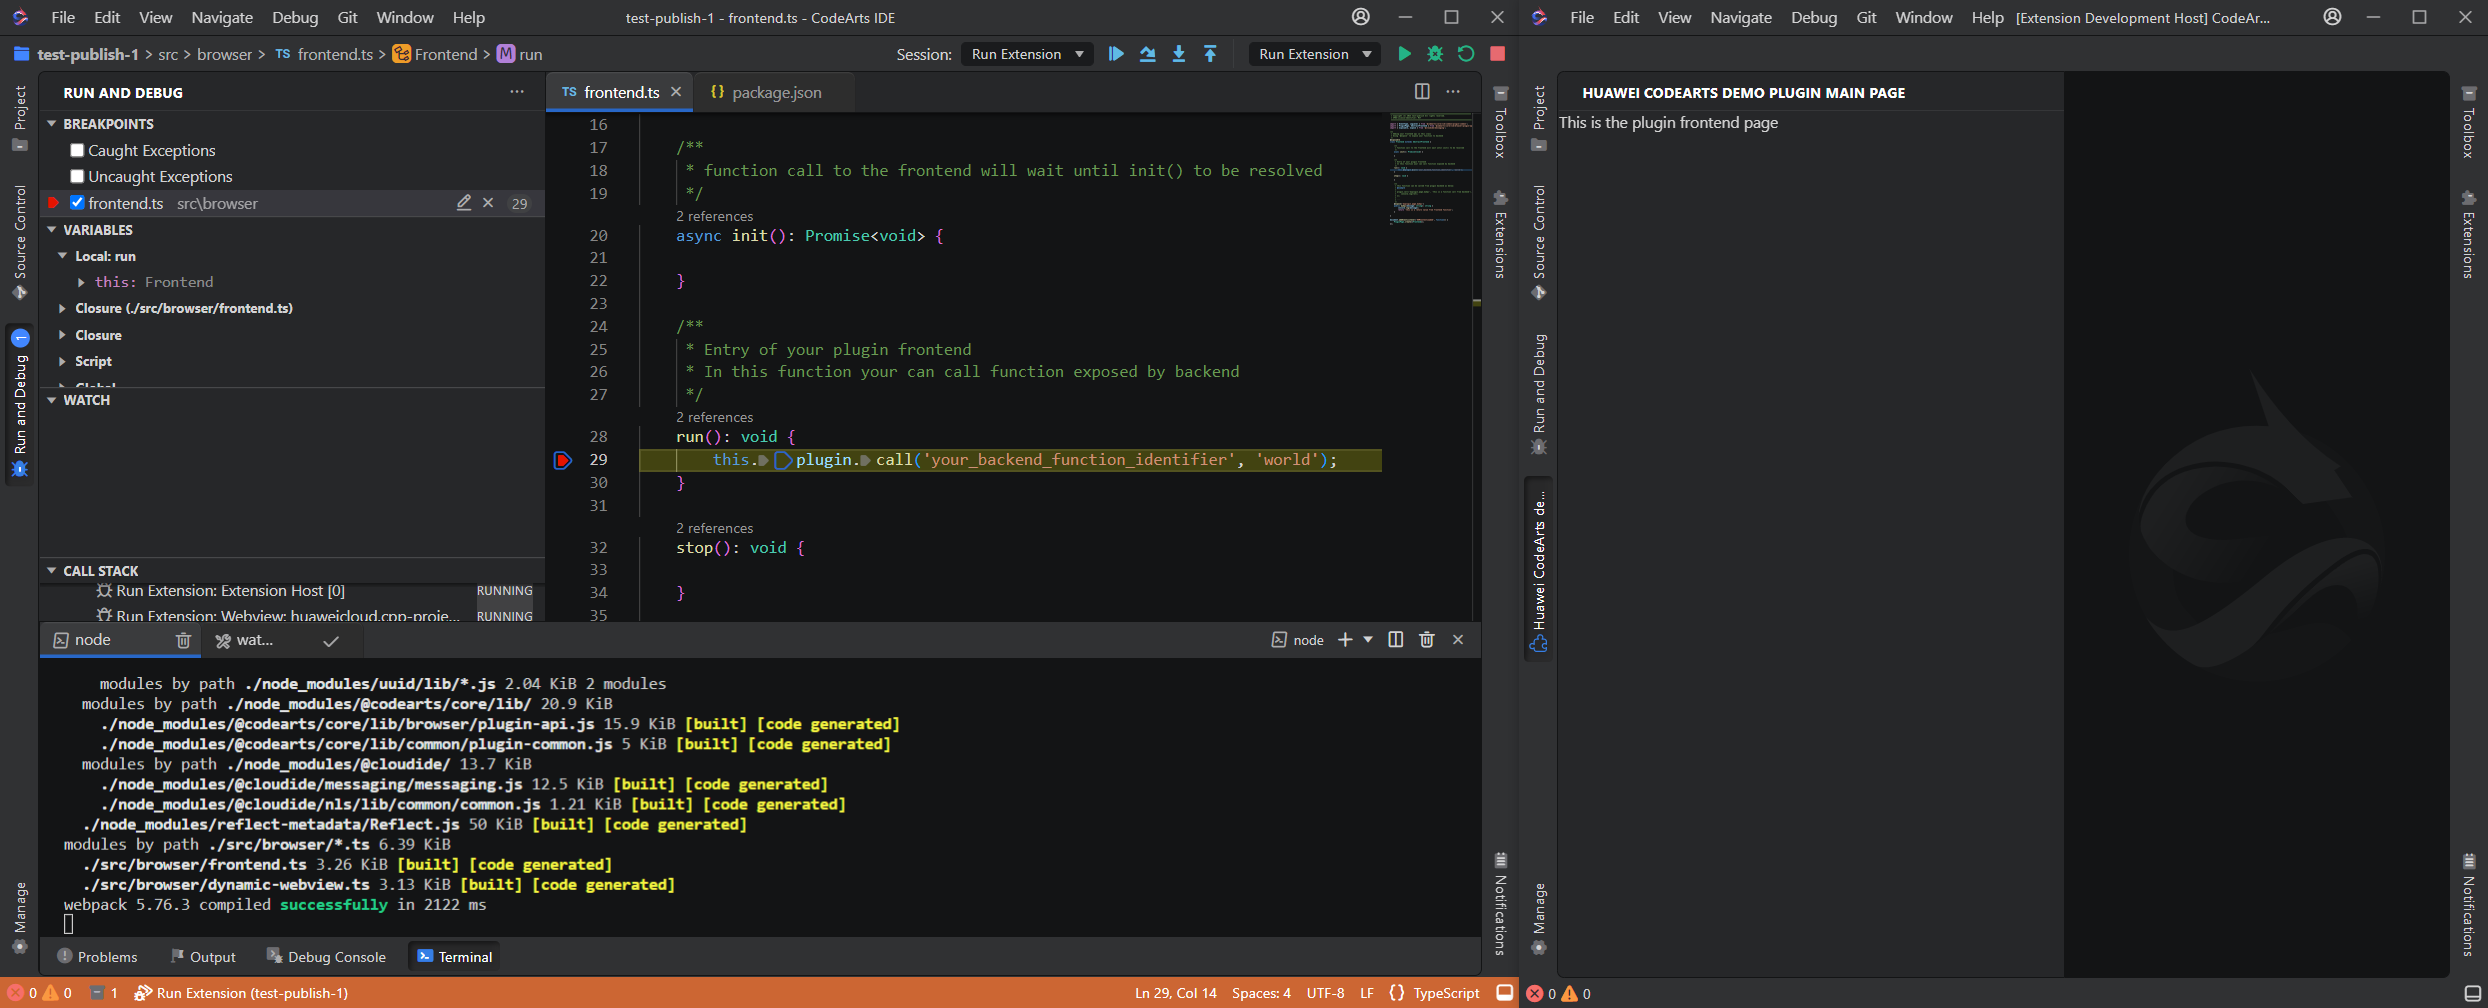
Task: Switch to the package.json tab
Action: (776, 92)
